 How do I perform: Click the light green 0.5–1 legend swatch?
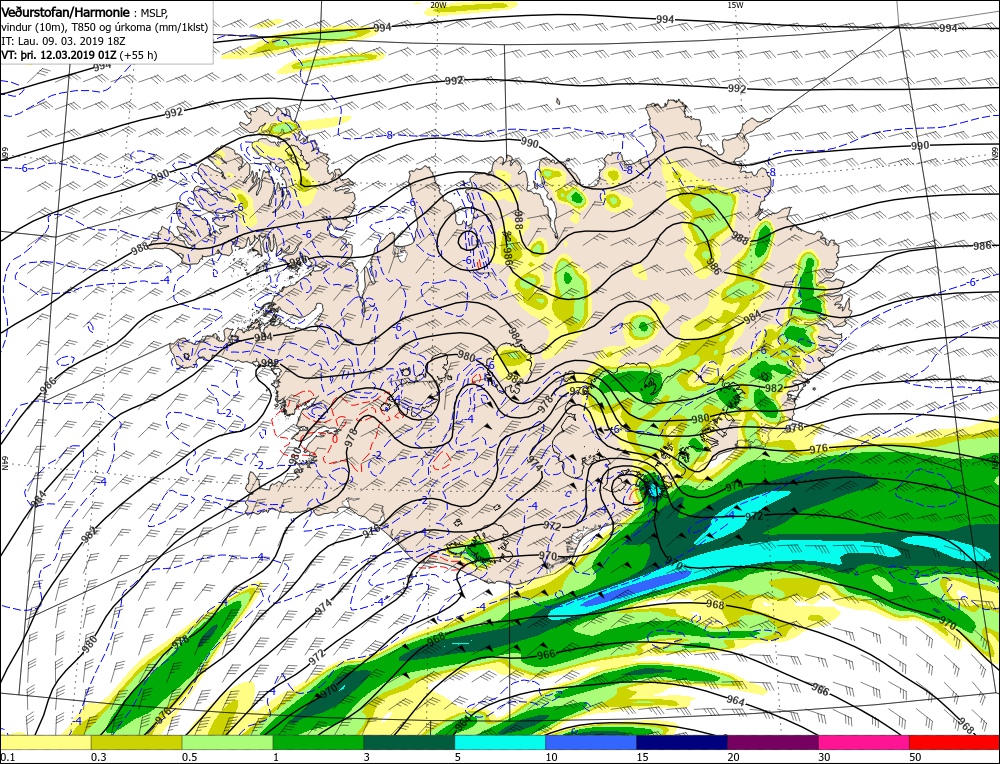227,742
